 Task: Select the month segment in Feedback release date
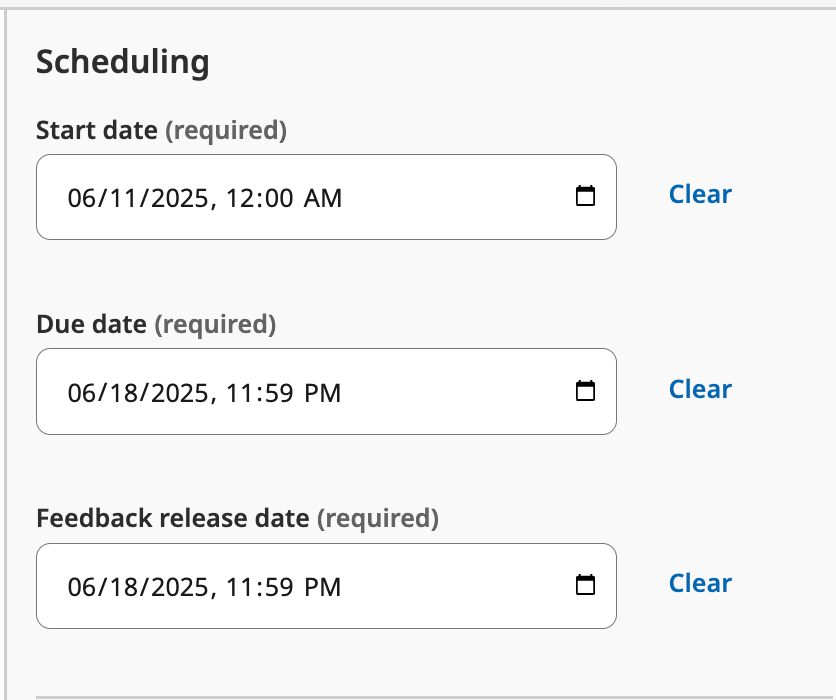(x=81, y=587)
